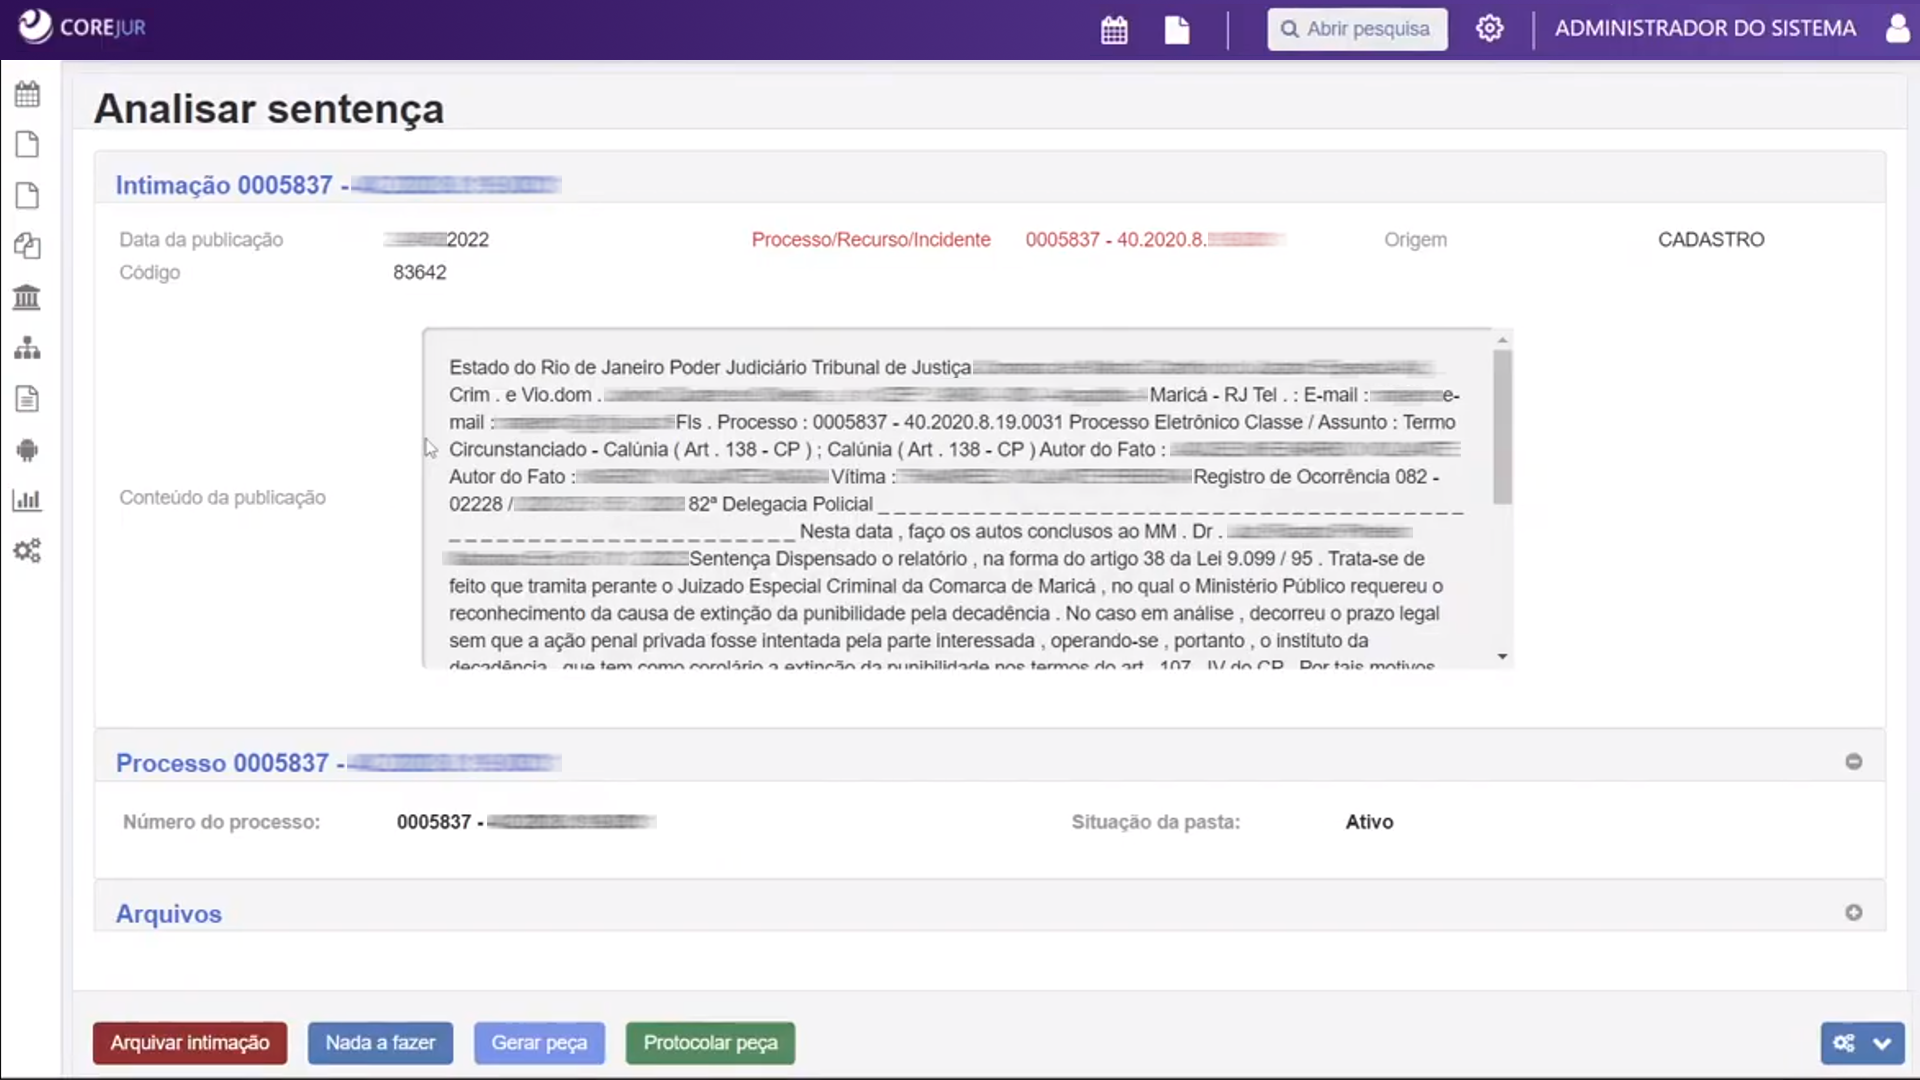Click the Arquivar intimação button
The width and height of the screenshot is (1920, 1080).
(x=190, y=1043)
